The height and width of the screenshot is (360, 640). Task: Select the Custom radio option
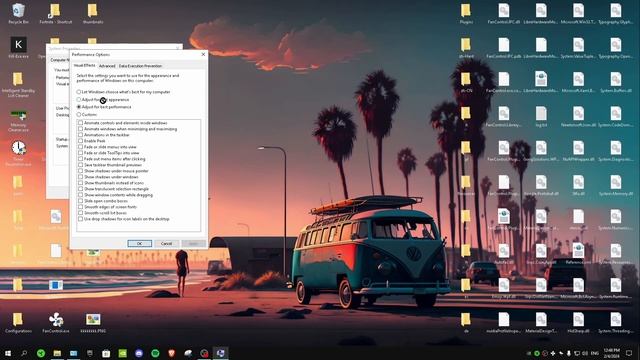pos(79,115)
